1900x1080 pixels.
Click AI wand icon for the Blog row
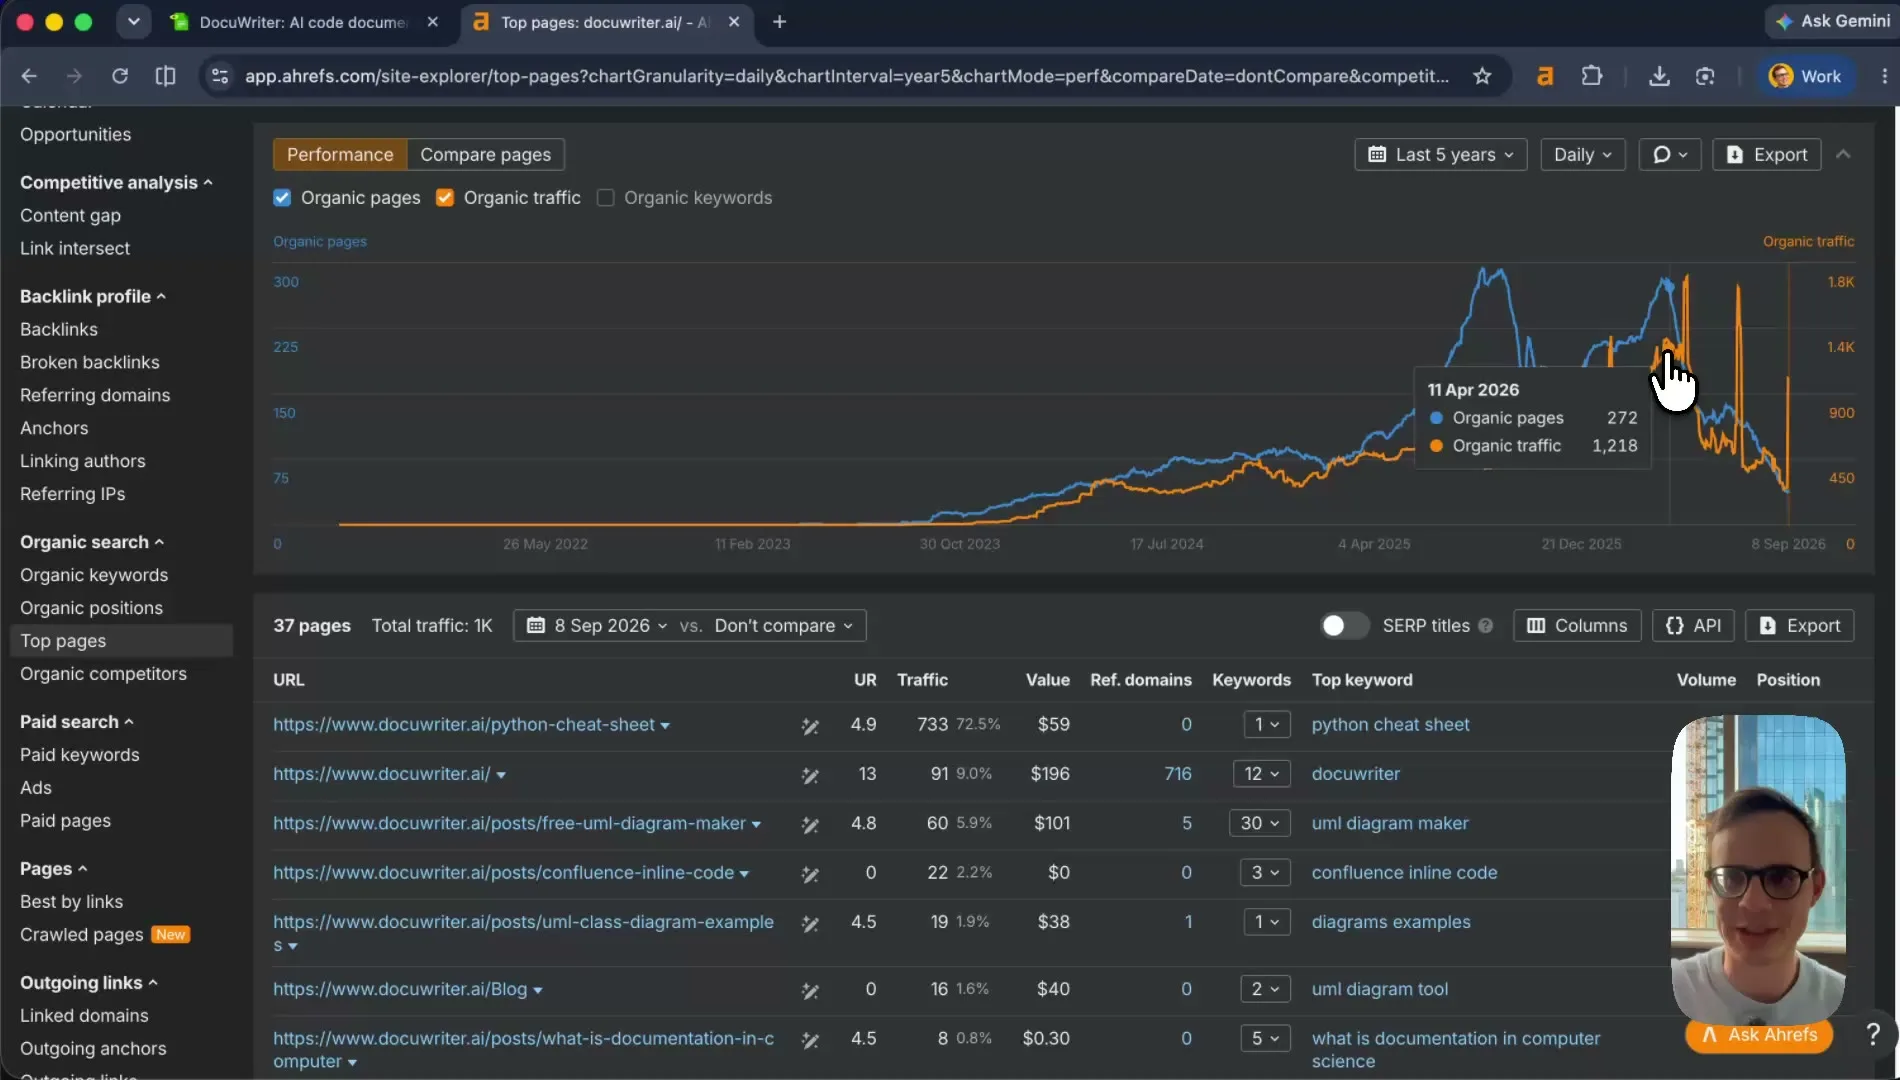810,991
